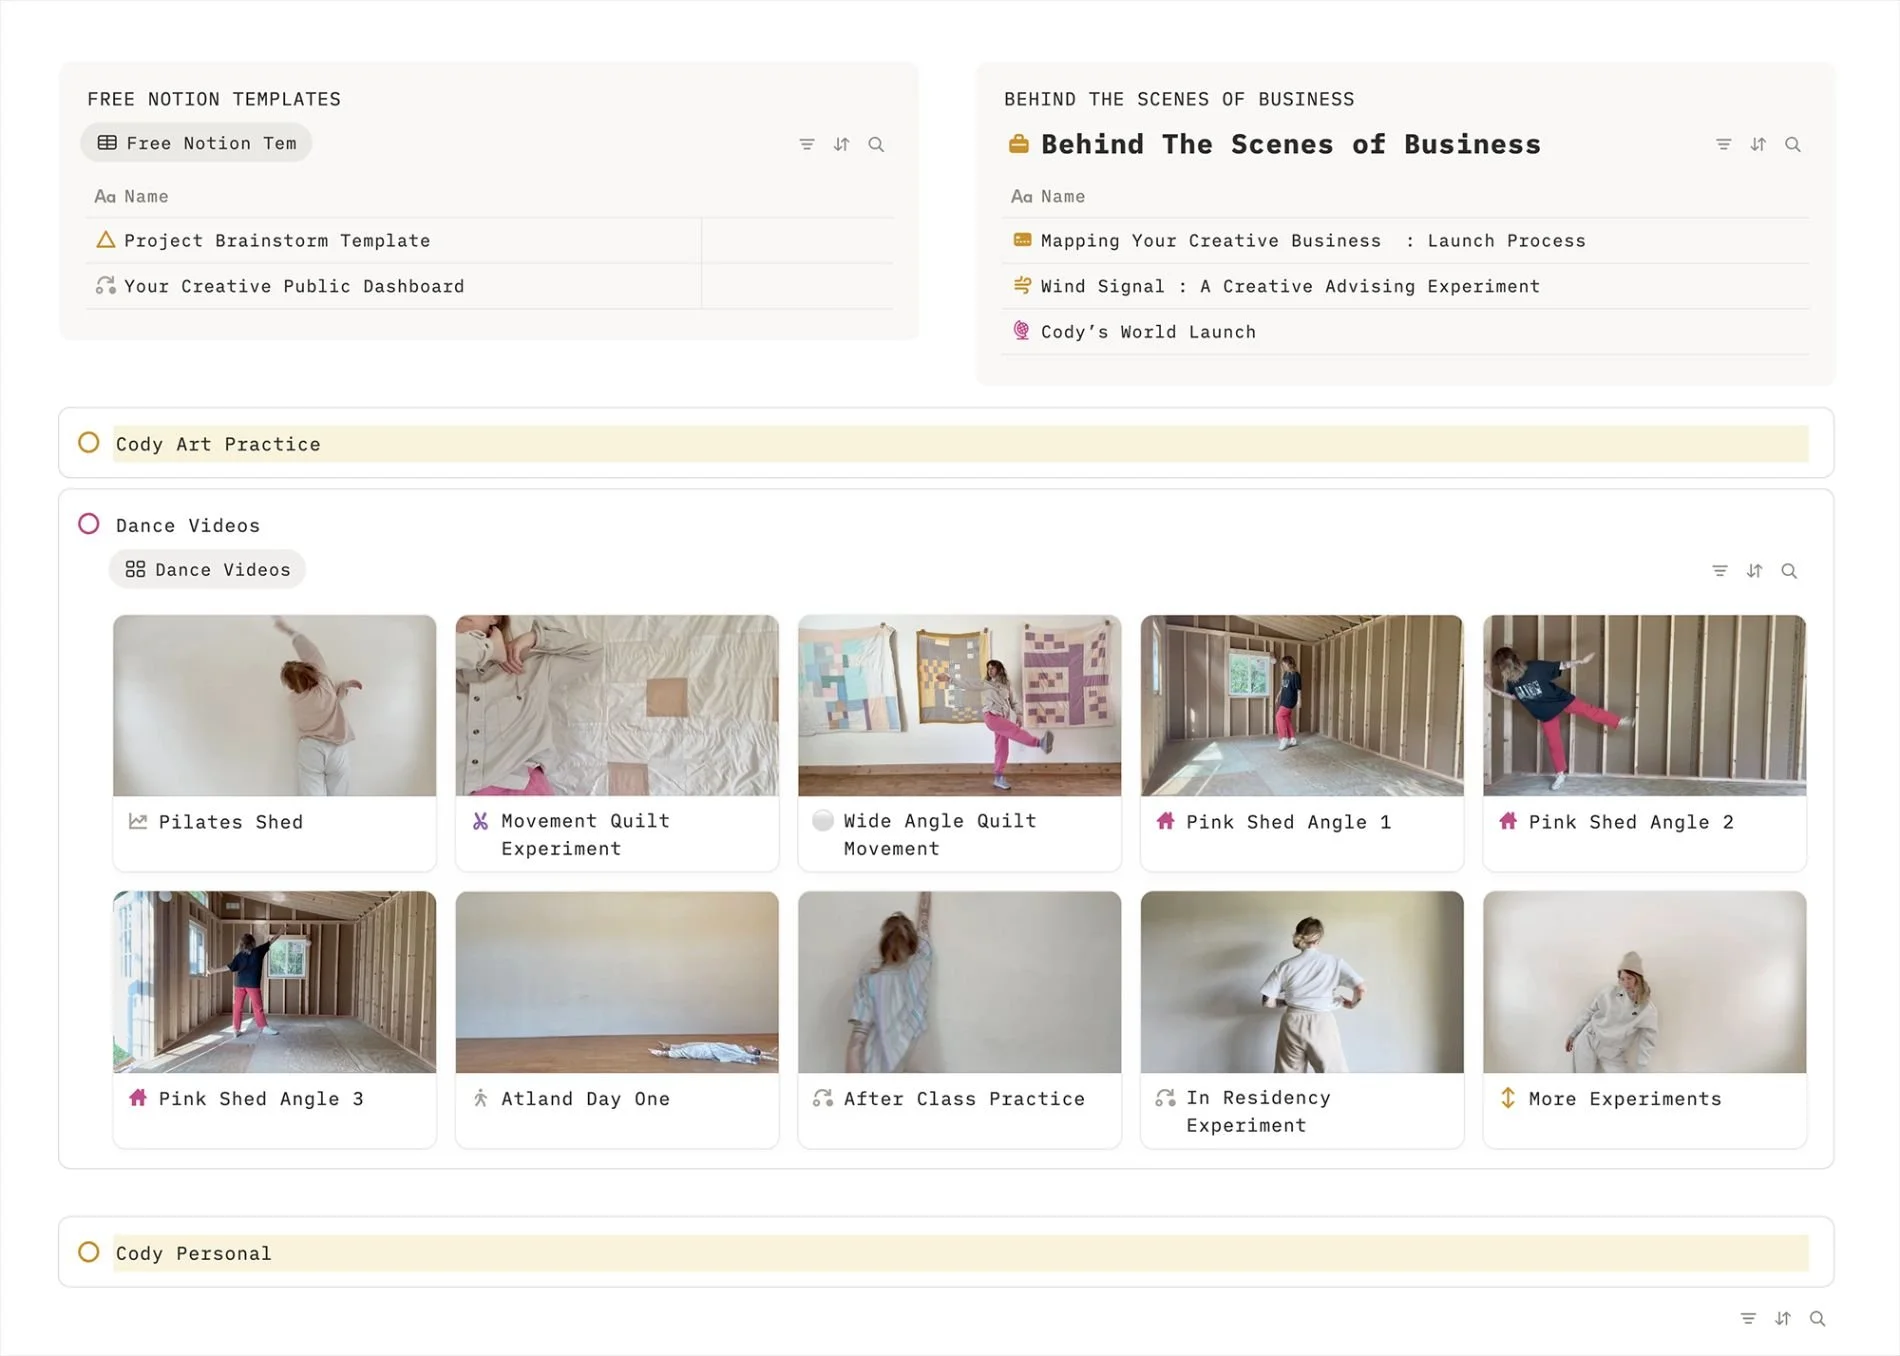Open search in the Dance Videos gallery
This screenshot has width=1900, height=1356.
pos(1789,570)
